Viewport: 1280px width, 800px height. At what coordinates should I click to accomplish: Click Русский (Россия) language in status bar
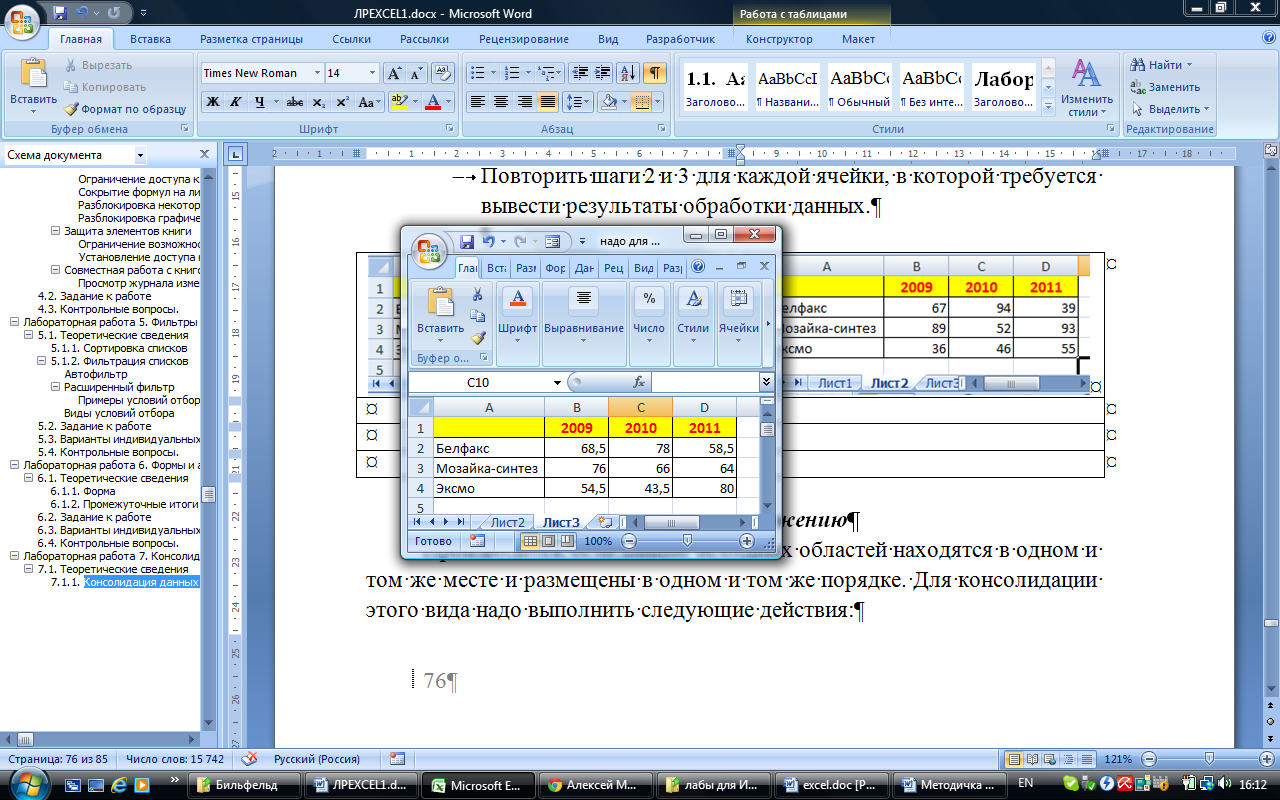click(317, 759)
